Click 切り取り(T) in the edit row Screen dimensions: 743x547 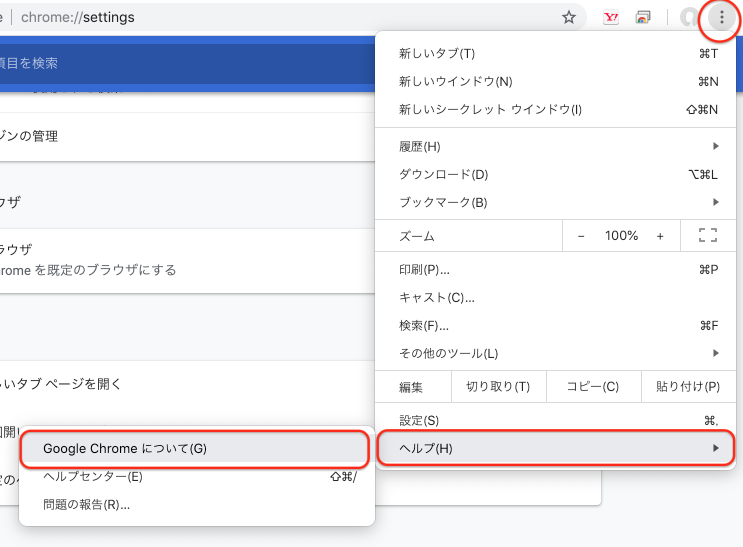(498, 387)
